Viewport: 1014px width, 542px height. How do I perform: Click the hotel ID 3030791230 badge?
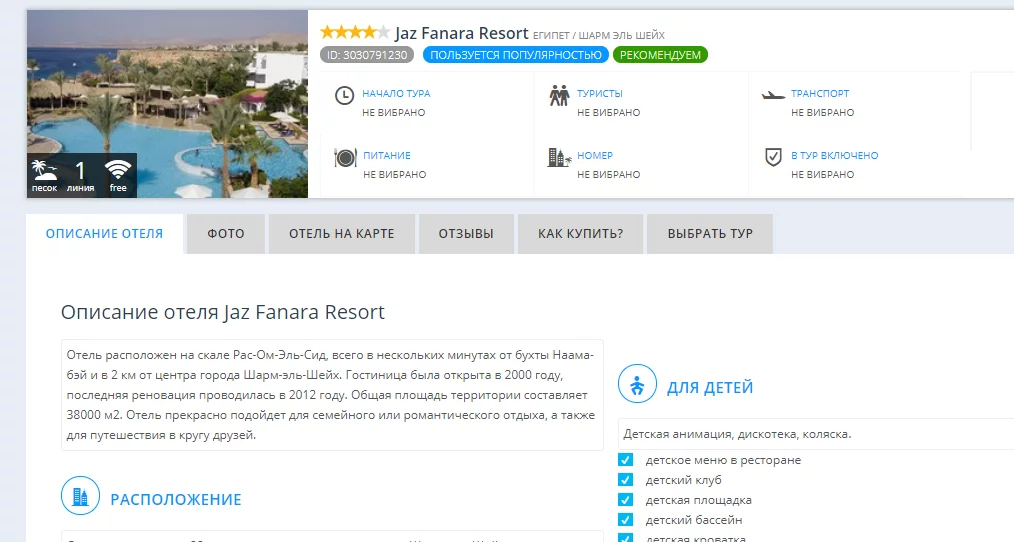click(x=367, y=55)
